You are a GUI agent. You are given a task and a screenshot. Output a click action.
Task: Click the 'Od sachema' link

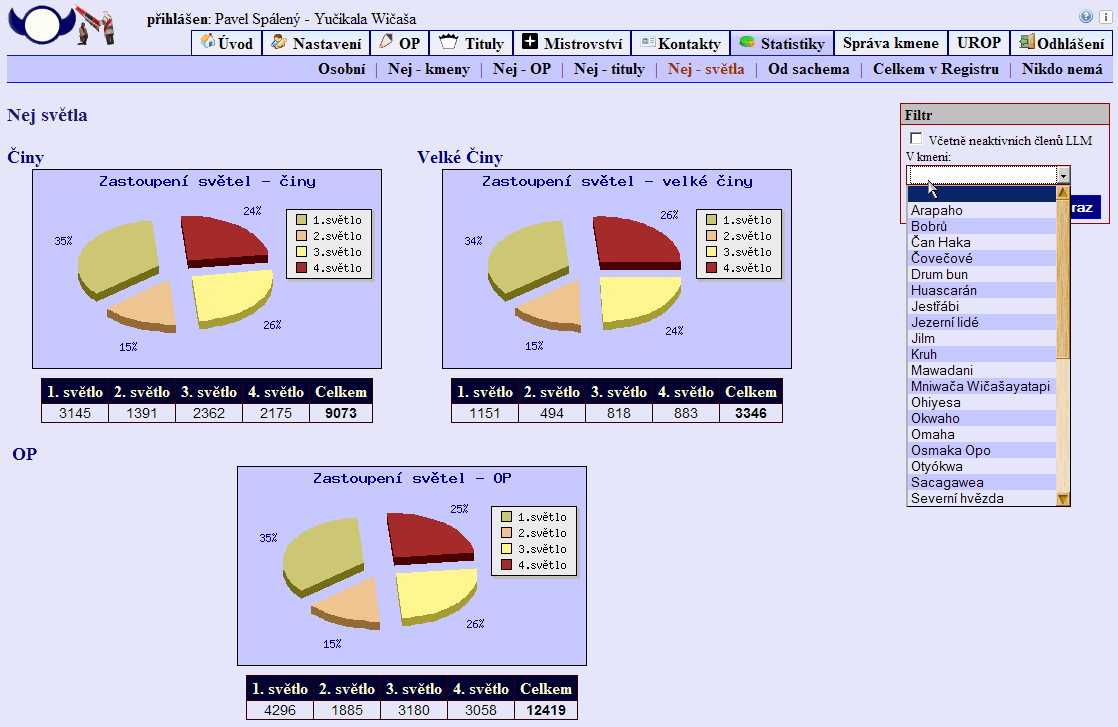(808, 69)
